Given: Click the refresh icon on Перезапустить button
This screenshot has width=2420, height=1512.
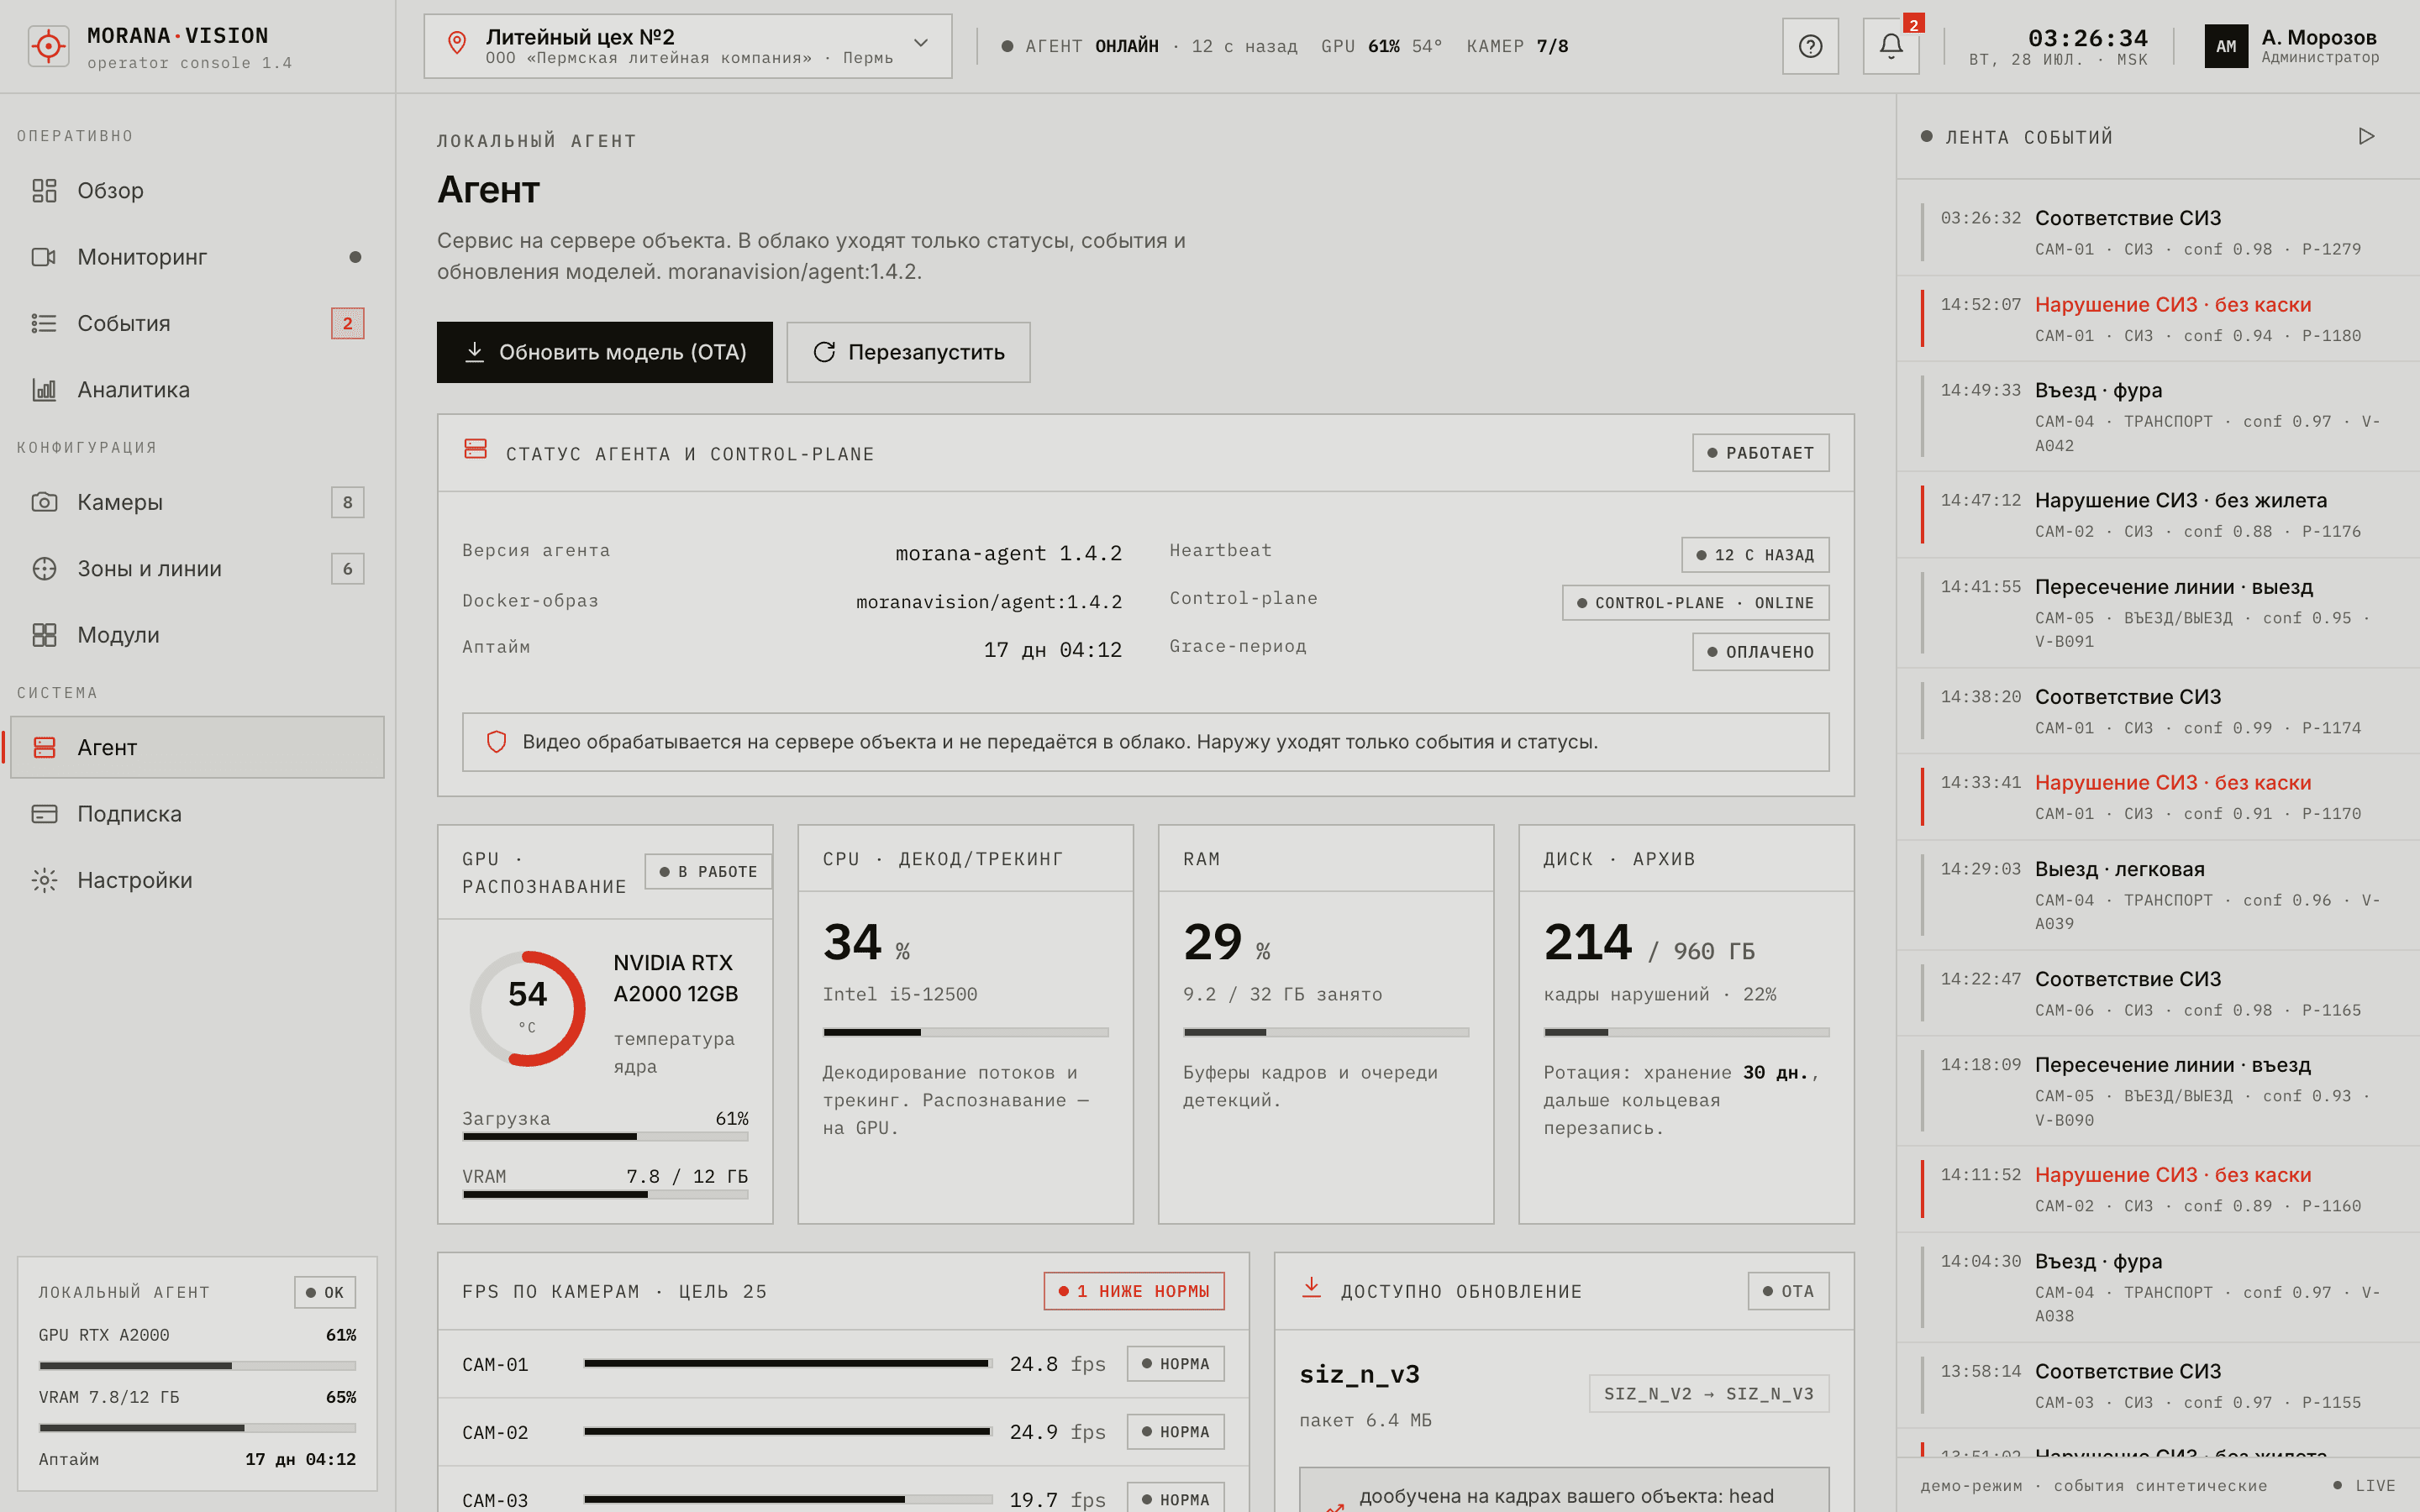Looking at the screenshot, I should (x=824, y=352).
